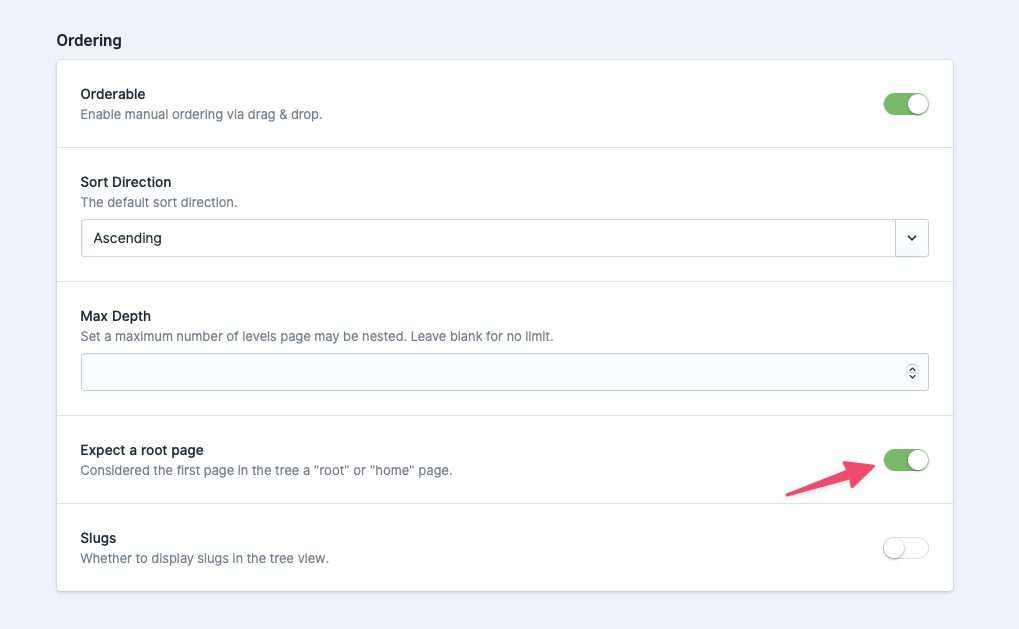Click 'Leave blank for no limit' description
Viewport: 1019px width, 629px height.
[482, 337]
